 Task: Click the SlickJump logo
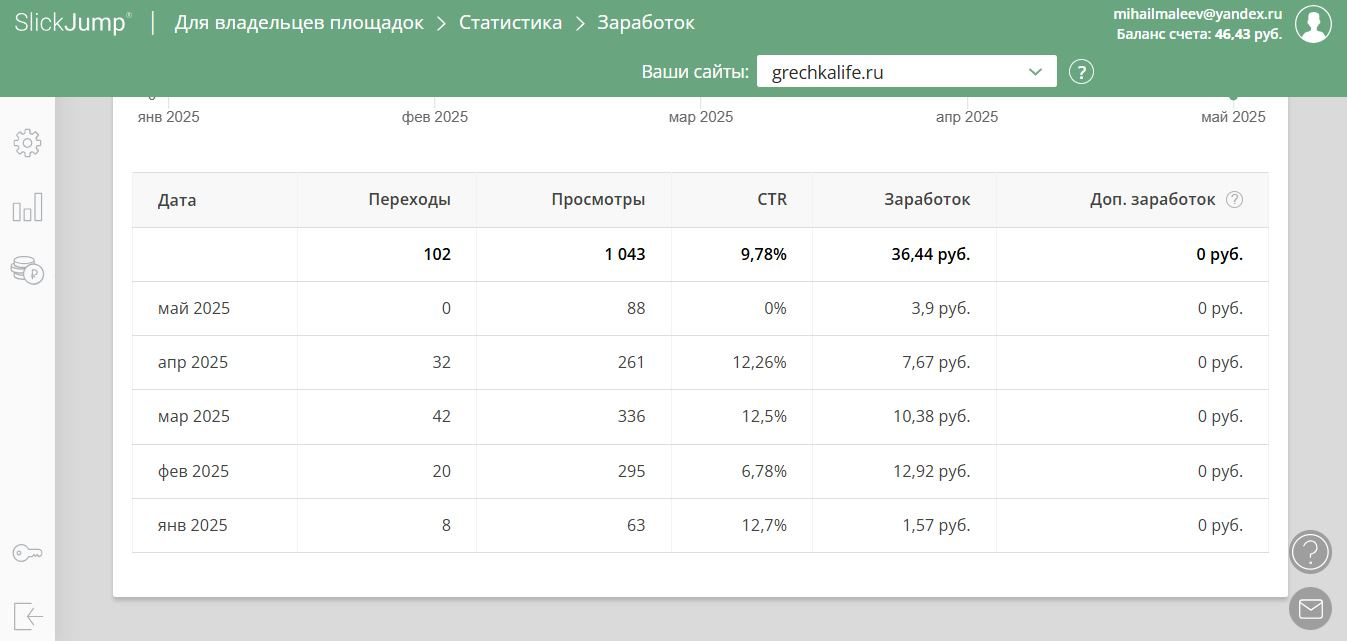tap(73, 23)
